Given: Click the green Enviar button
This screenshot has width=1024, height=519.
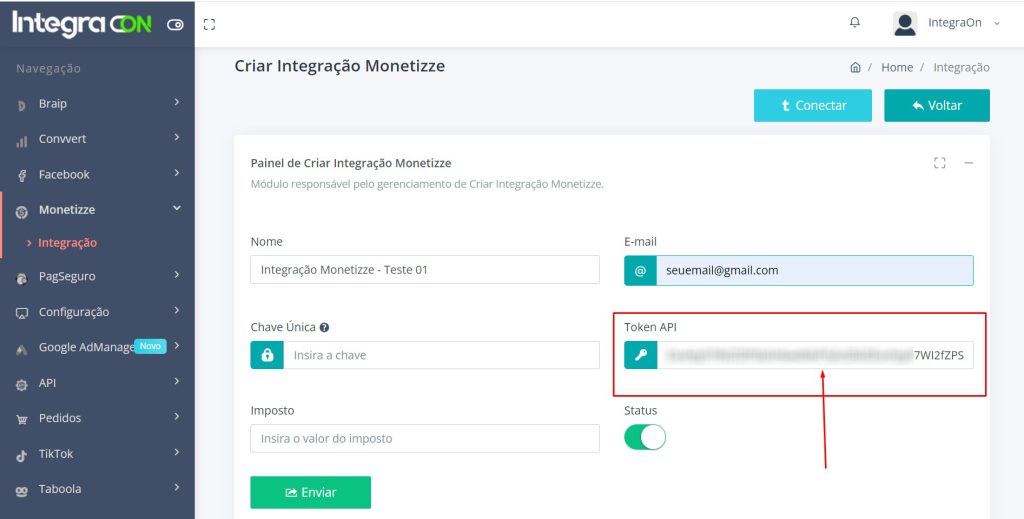Looking at the screenshot, I should point(310,492).
